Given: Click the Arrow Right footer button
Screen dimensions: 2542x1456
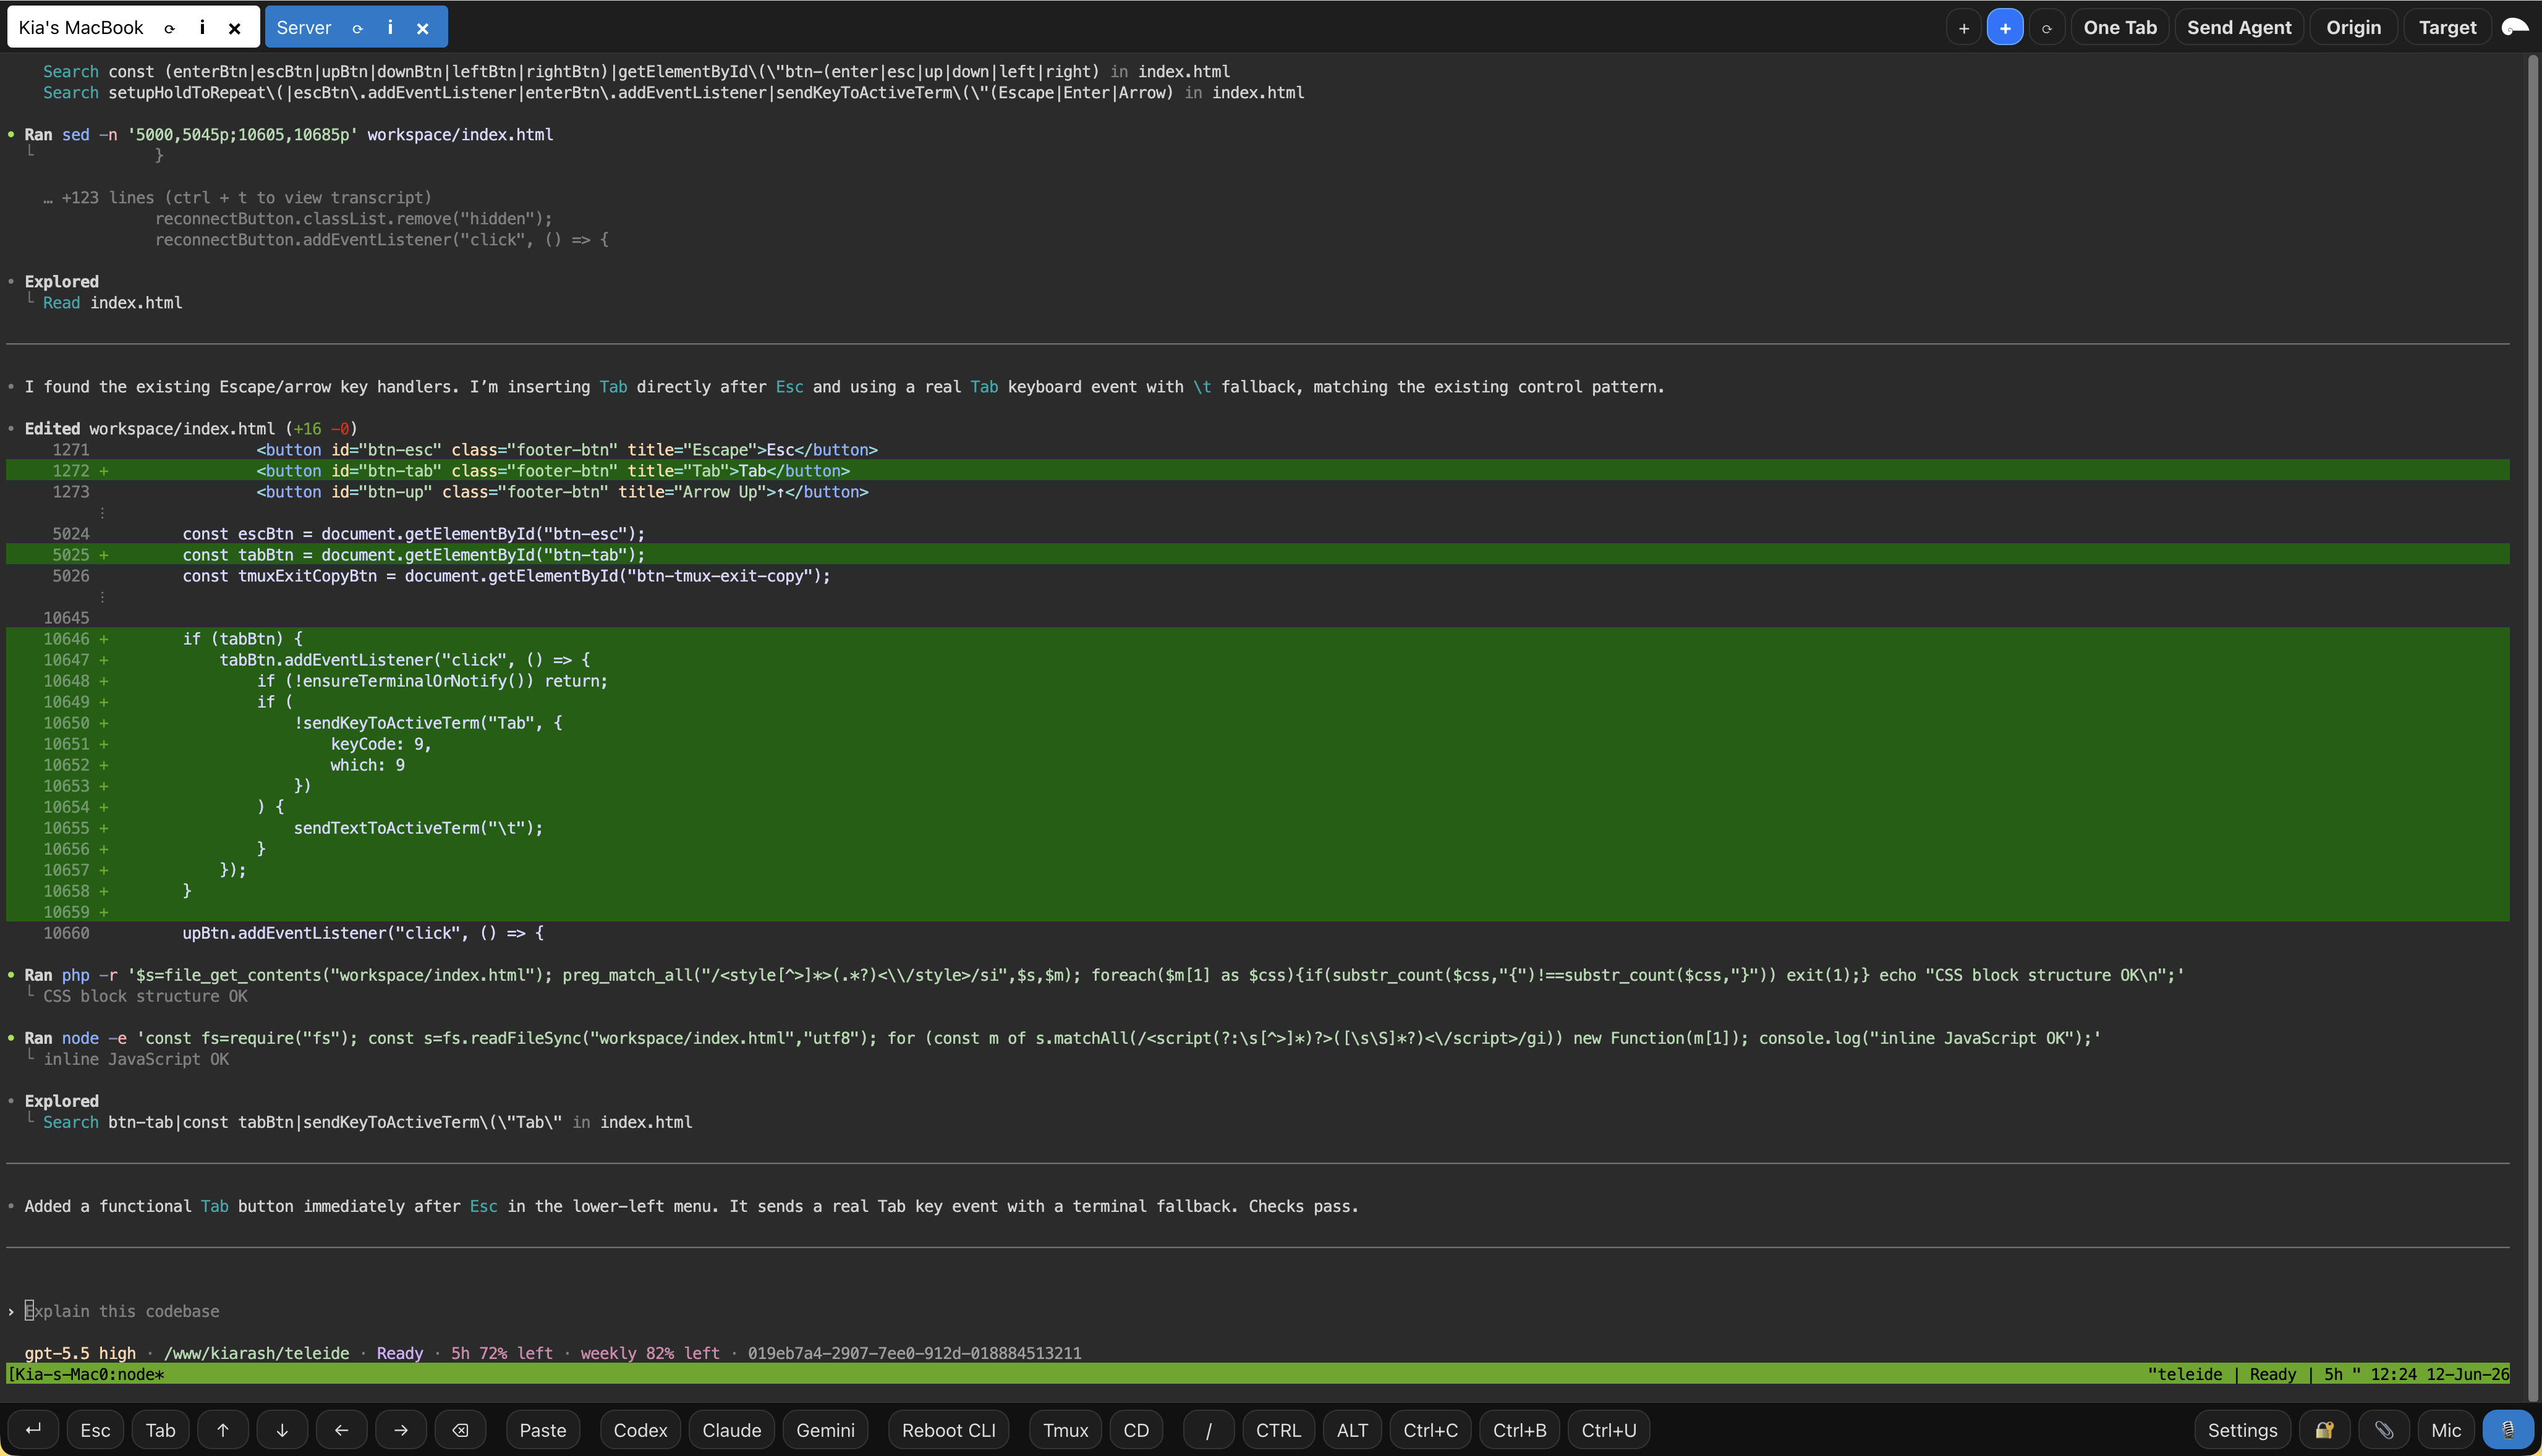Looking at the screenshot, I should (x=401, y=1430).
